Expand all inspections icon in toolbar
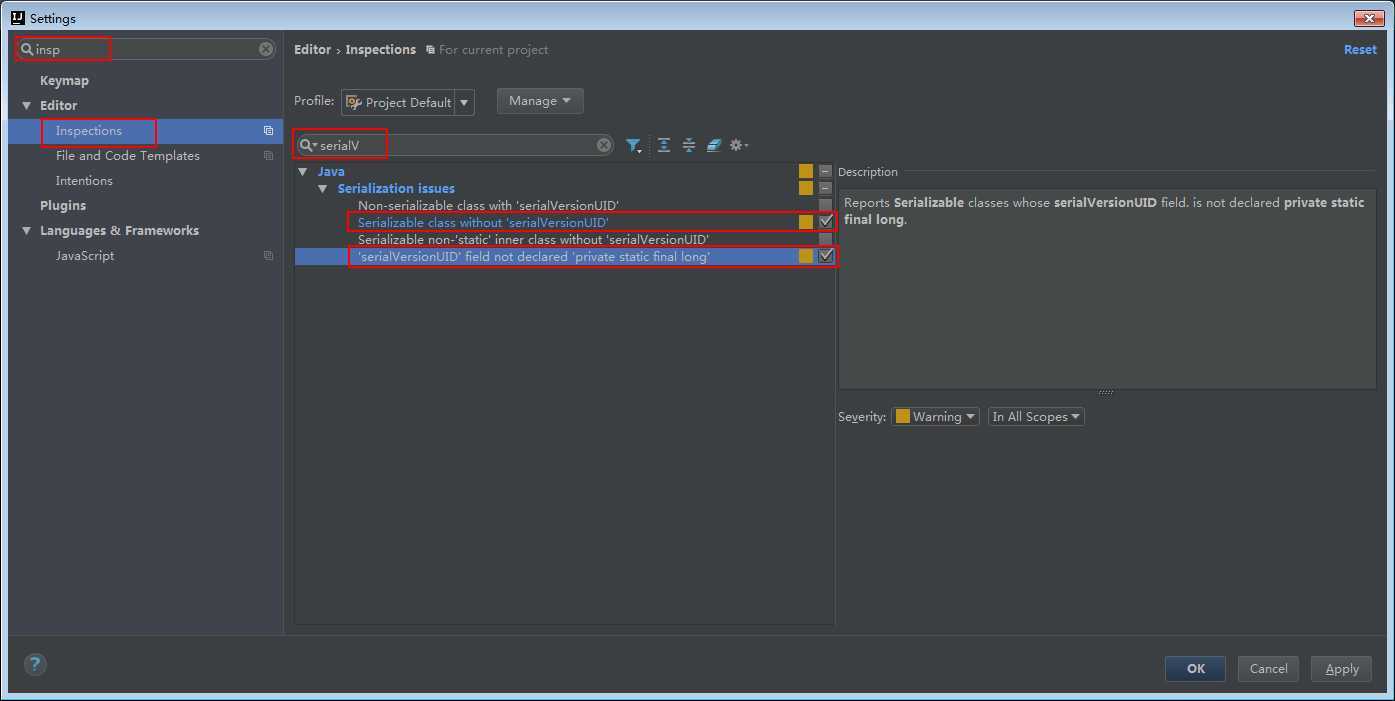 664,145
